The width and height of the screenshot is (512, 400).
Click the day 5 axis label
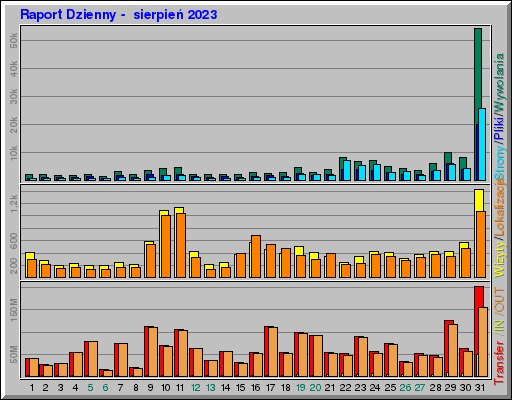coord(90,388)
